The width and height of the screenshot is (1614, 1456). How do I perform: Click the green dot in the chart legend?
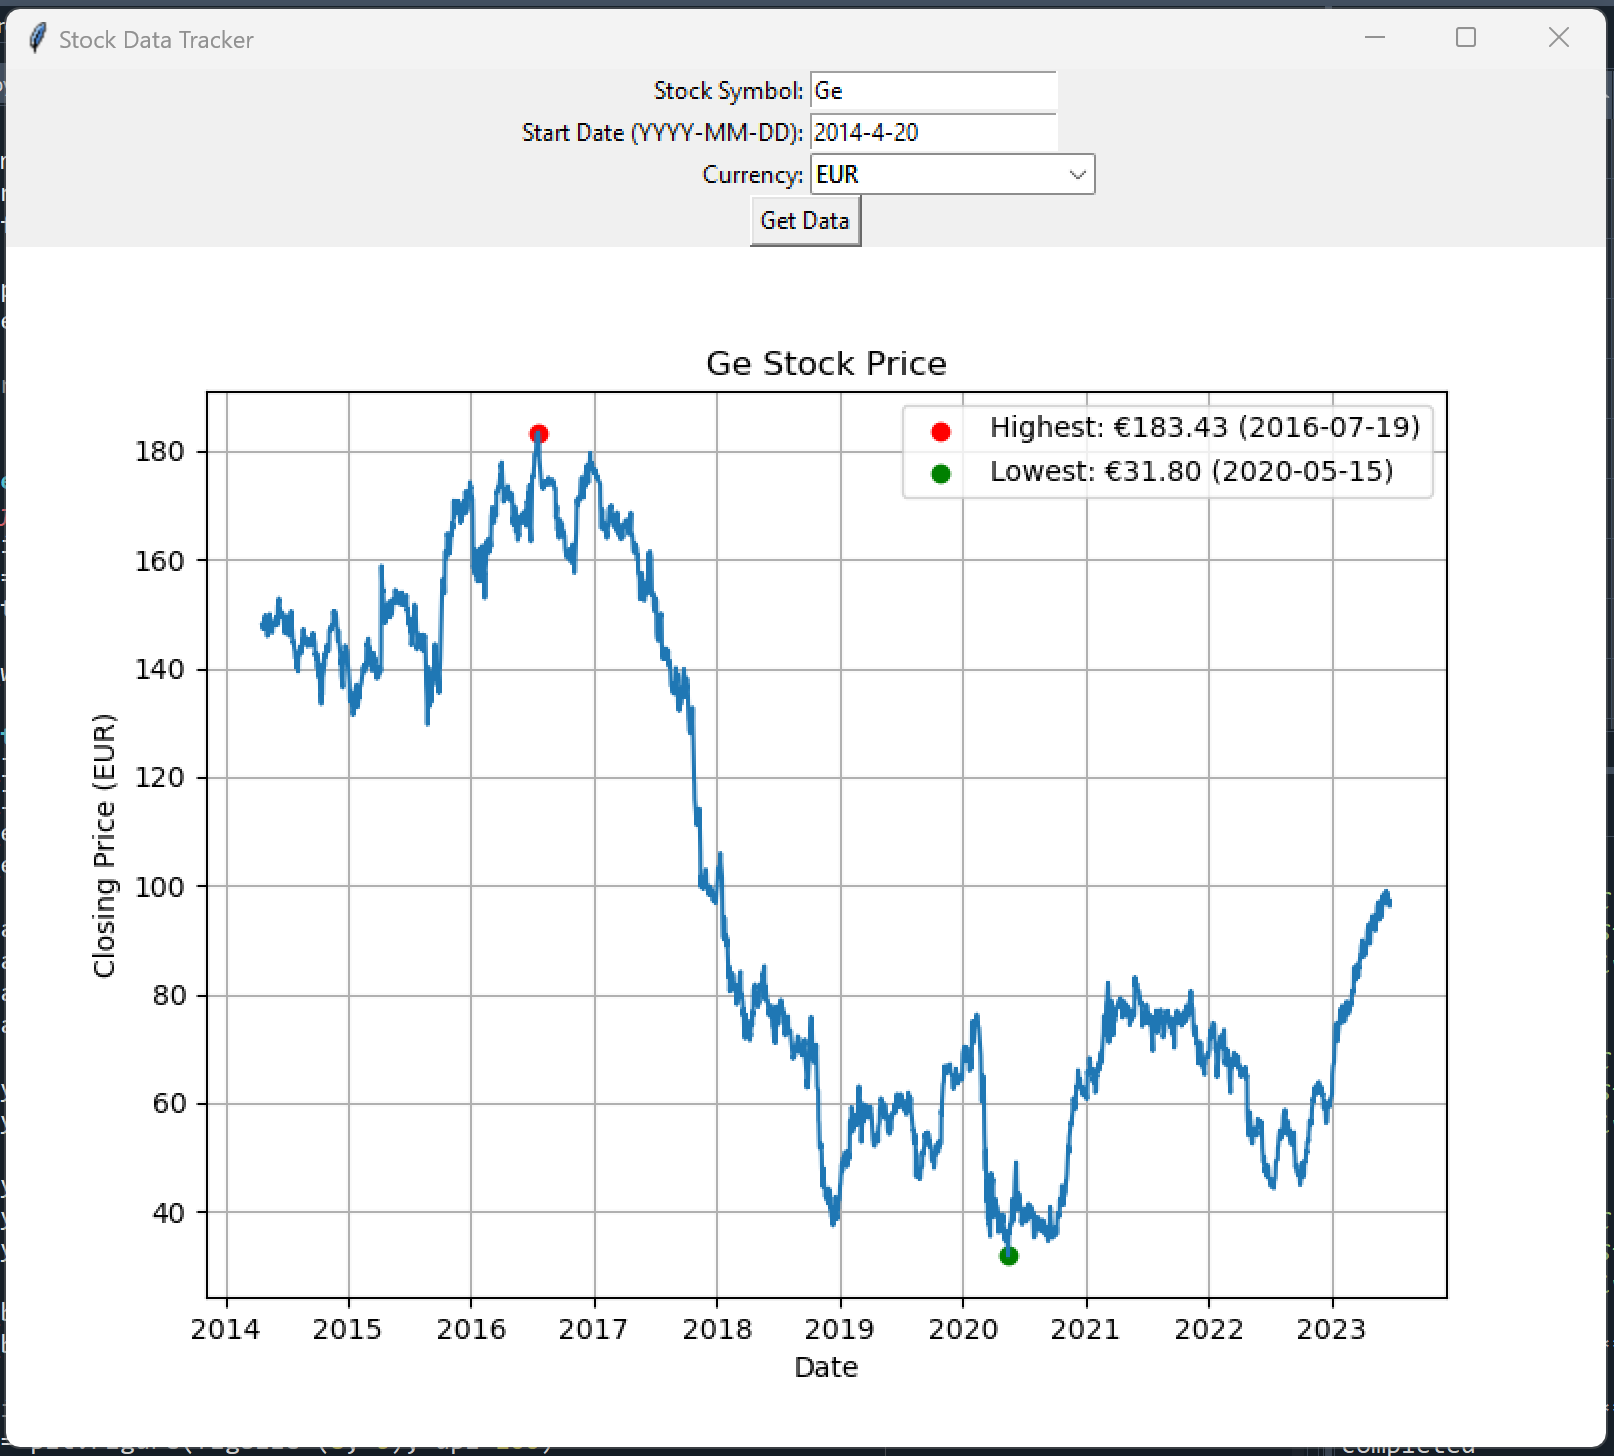pos(940,474)
